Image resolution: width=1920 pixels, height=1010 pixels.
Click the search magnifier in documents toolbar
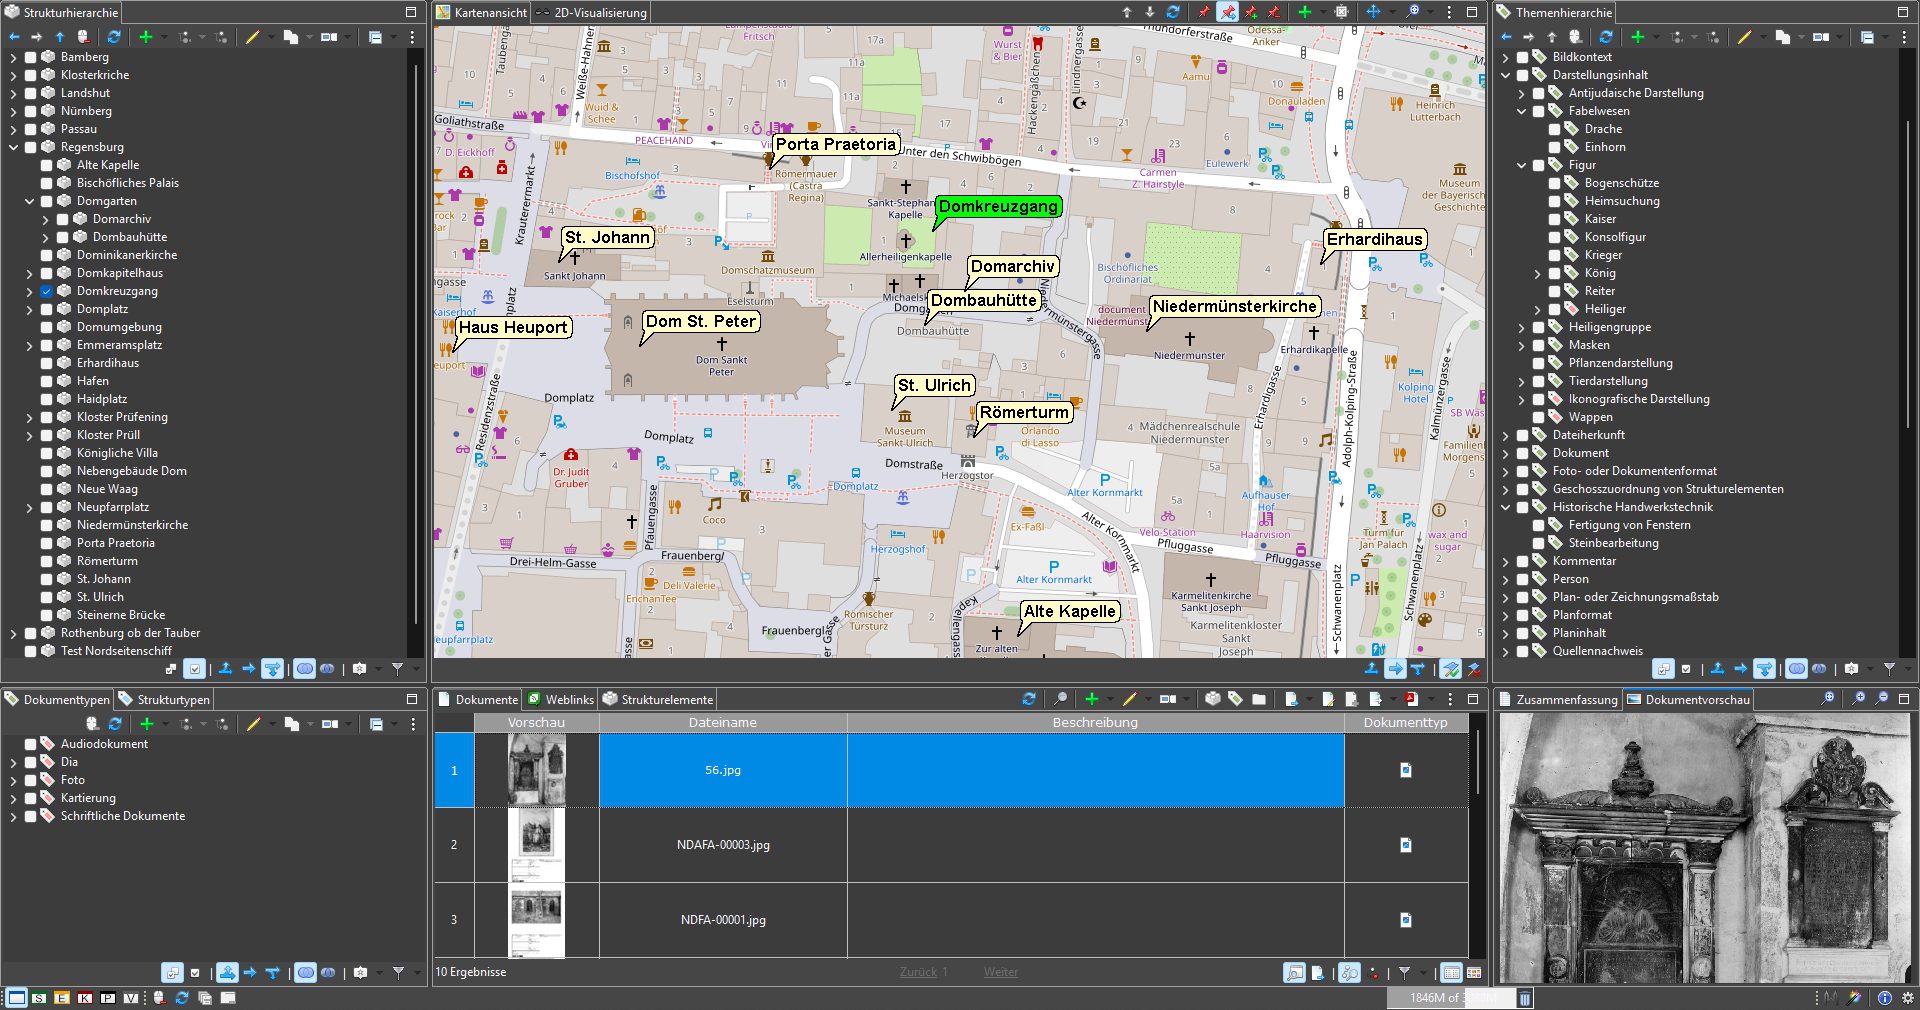1060,699
